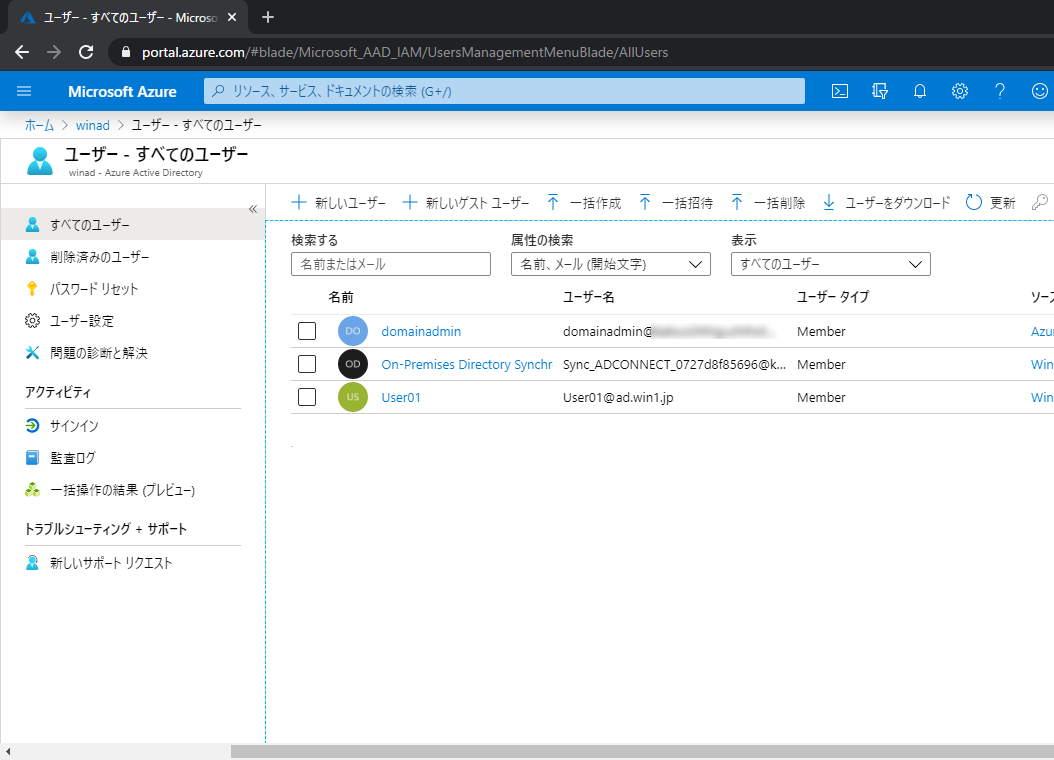Open the 表示 すべてのユーザー dropdown
The width and height of the screenshot is (1054, 760).
tap(831, 264)
